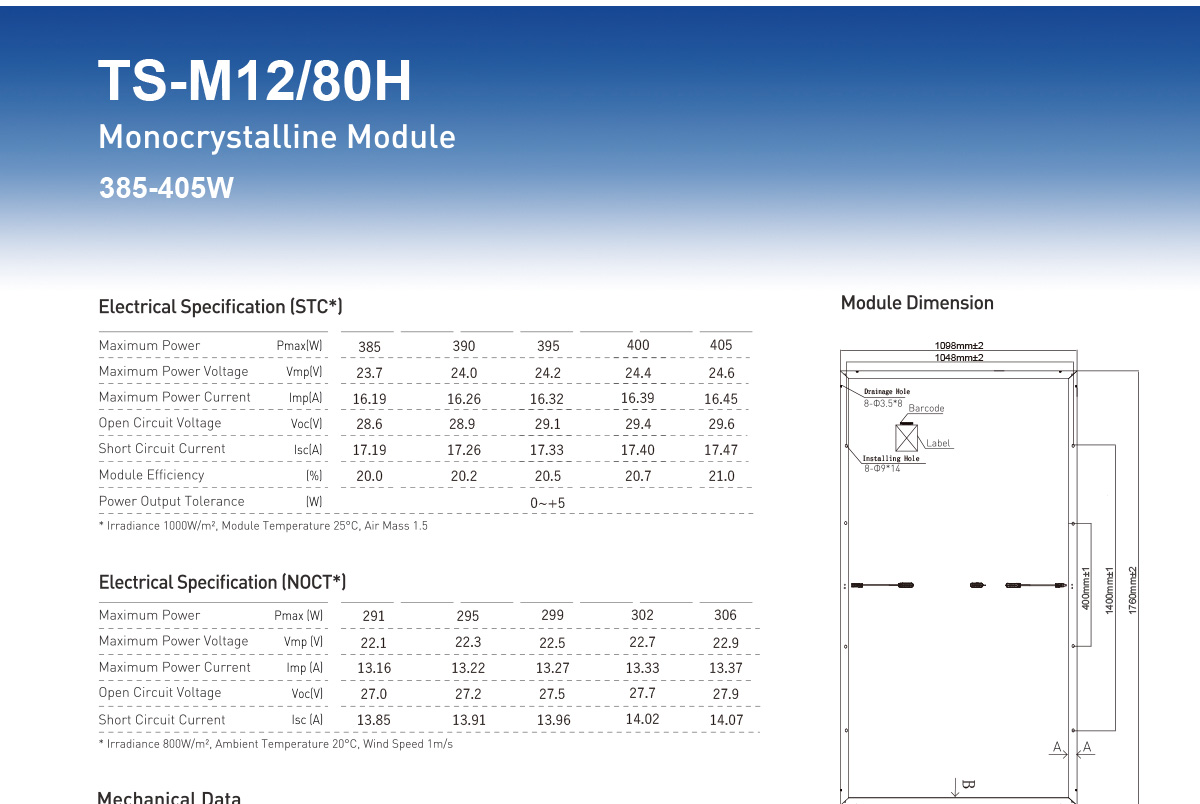Click Maximum Power label in STC table
Viewport: 1200px width, 804px height.
point(149,345)
